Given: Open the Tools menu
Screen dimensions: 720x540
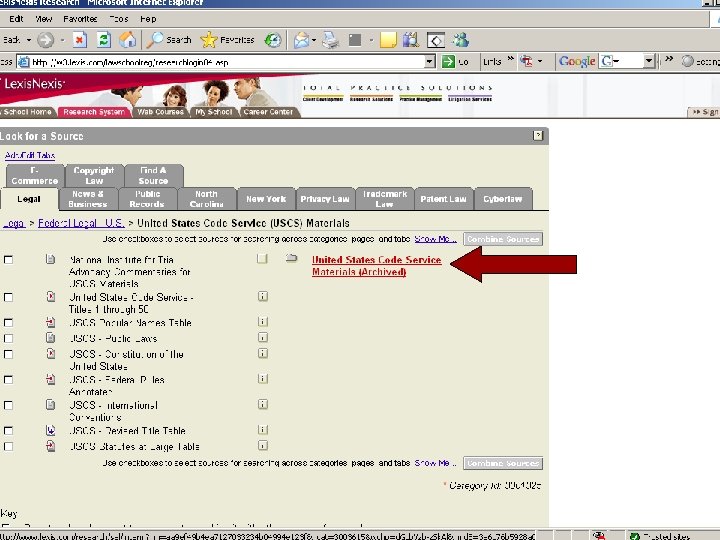Looking at the screenshot, I should coord(119,19).
